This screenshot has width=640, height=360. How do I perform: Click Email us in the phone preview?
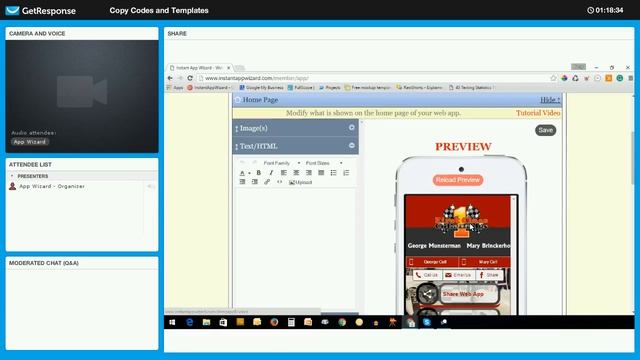[459, 275]
